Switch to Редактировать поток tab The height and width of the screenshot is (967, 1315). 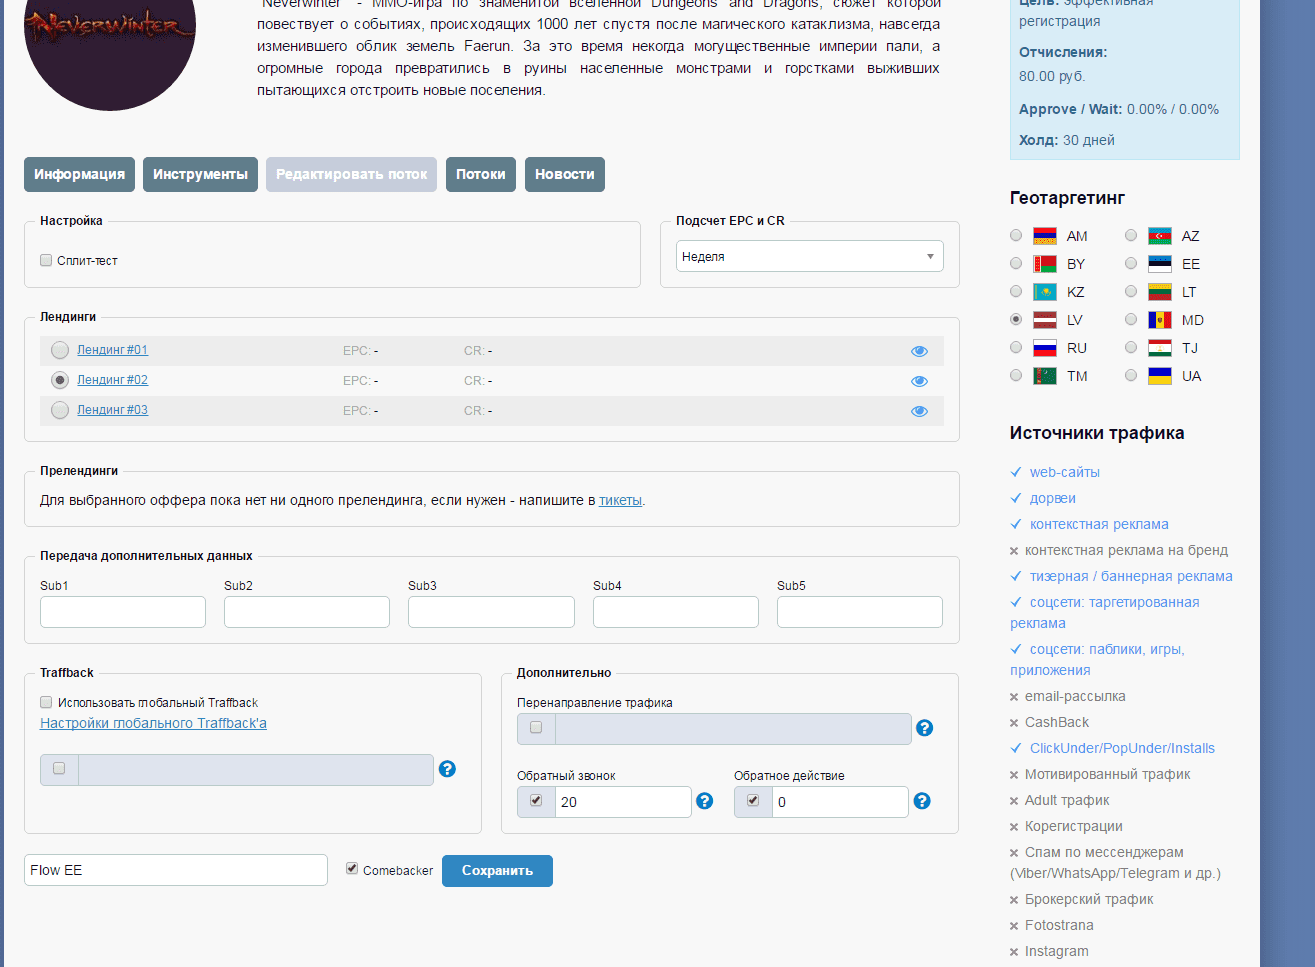[x=351, y=174]
